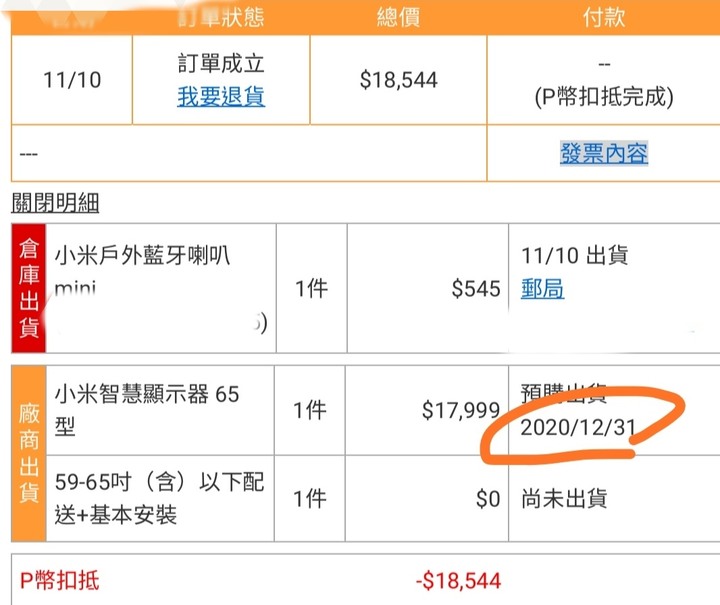Image resolution: width=720 pixels, height=605 pixels.
Task: Click the 我要退貨 return link
Action: [221, 96]
